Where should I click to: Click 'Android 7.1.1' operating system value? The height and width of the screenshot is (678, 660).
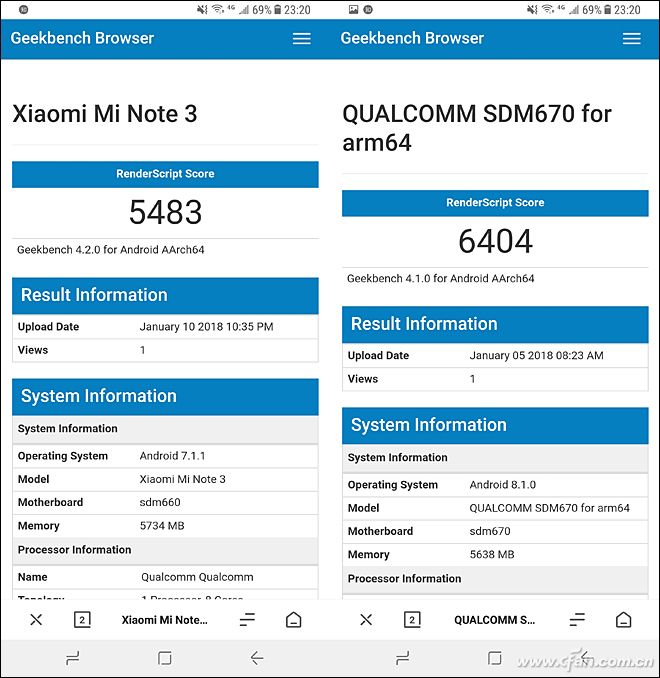pos(172,456)
